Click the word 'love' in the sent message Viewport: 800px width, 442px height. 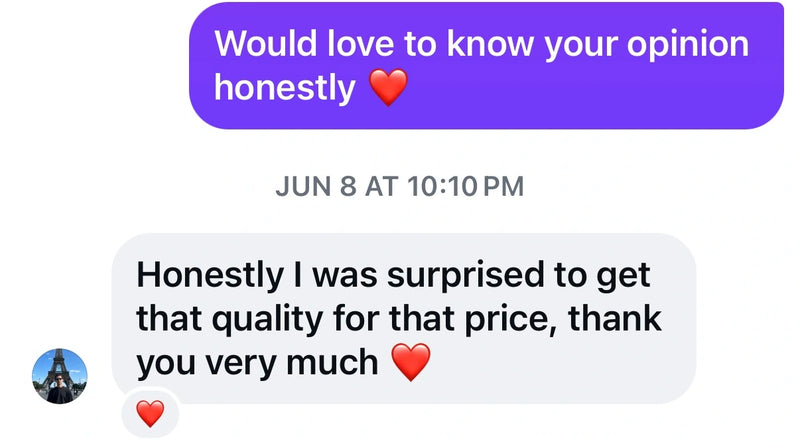click(361, 43)
